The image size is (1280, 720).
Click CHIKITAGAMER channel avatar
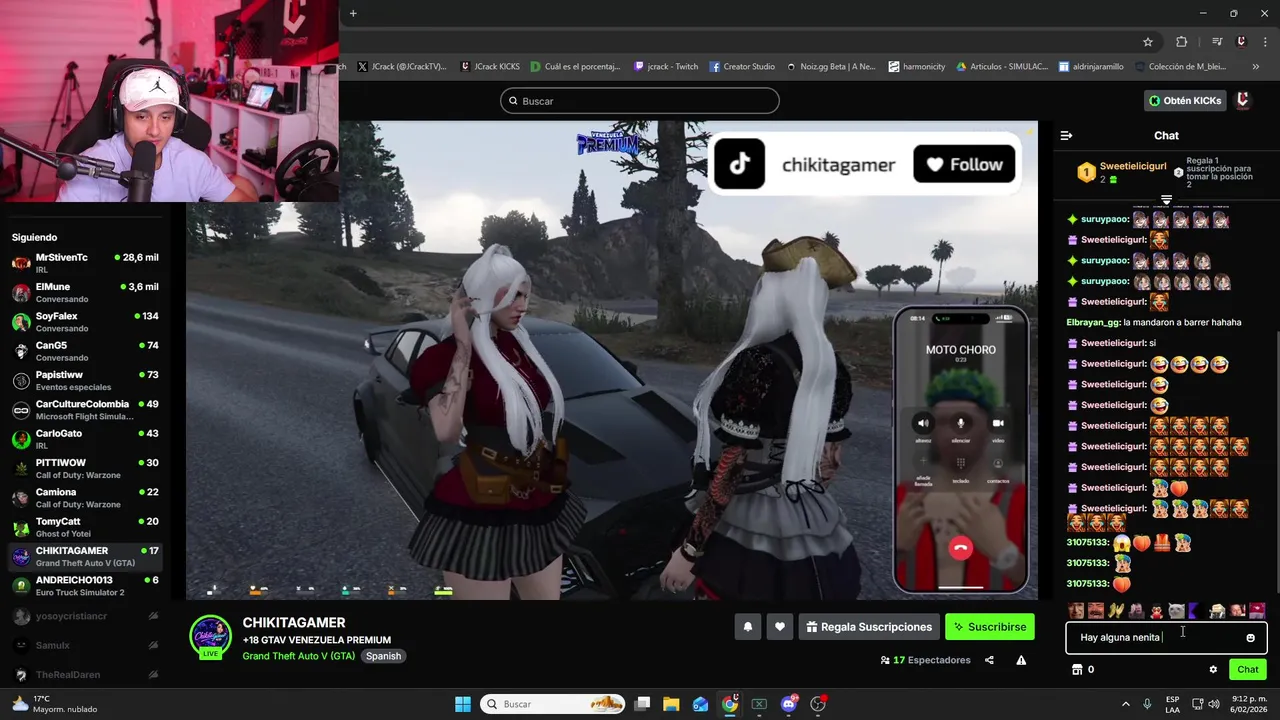click(x=210, y=637)
